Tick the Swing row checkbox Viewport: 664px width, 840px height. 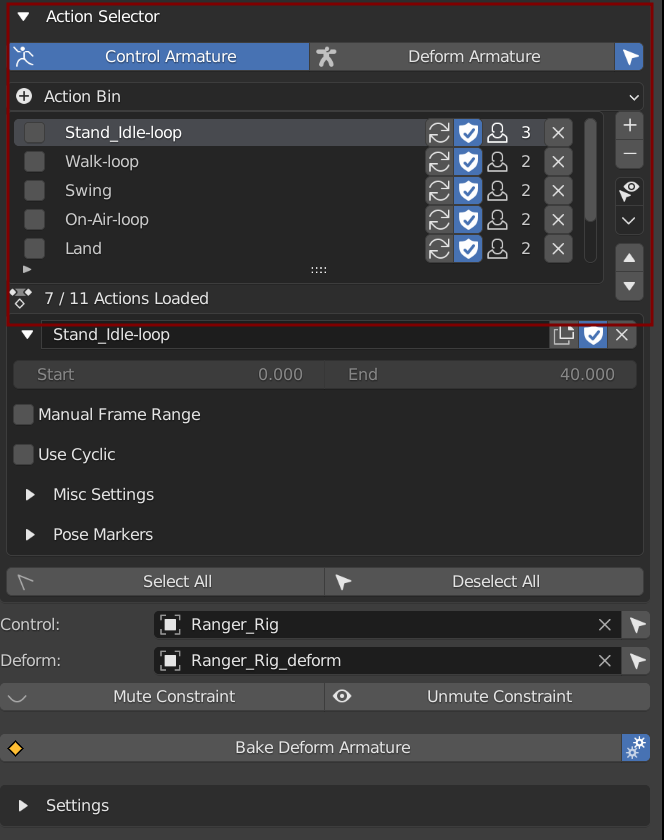tap(35, 190)
